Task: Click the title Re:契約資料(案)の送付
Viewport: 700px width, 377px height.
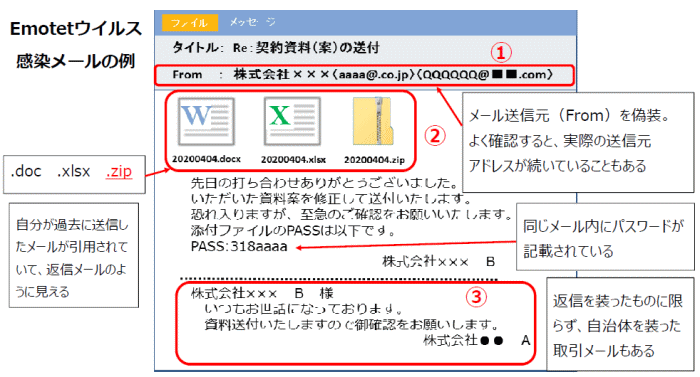Action: (306, 47)
